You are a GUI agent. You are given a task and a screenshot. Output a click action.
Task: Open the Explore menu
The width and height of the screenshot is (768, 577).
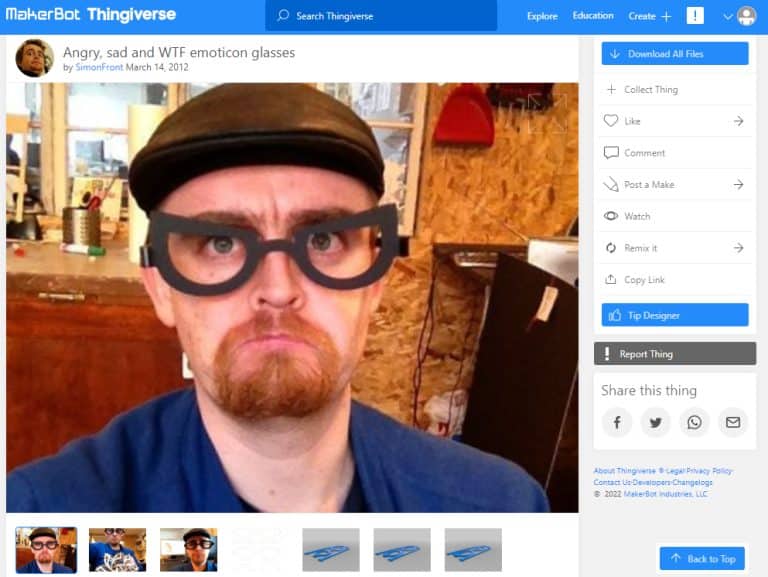542,16
